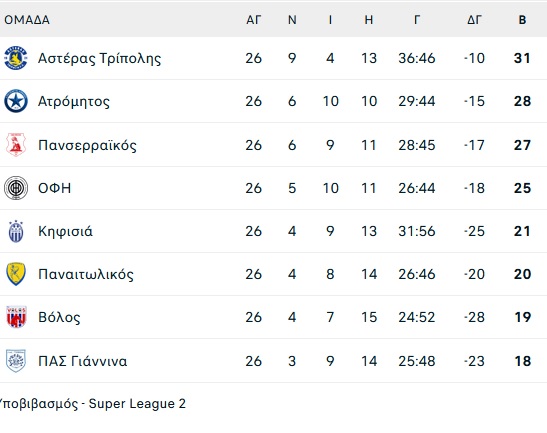Click the Κηφισιά striped crest
Viewport: 547px width, 433px height.
tap(16, 231)
